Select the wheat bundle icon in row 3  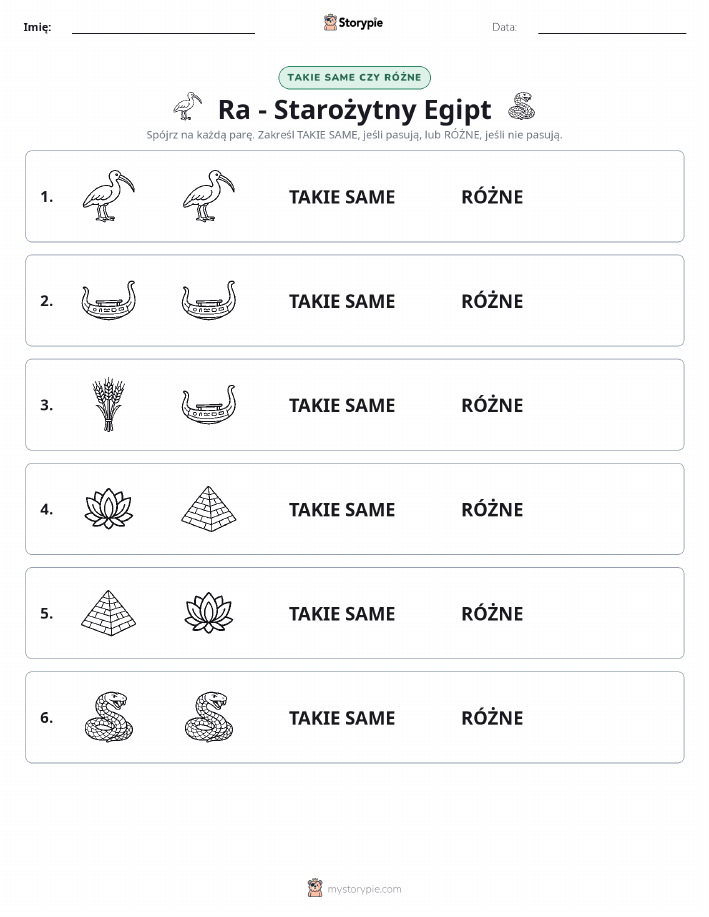(x=109, y=405)
